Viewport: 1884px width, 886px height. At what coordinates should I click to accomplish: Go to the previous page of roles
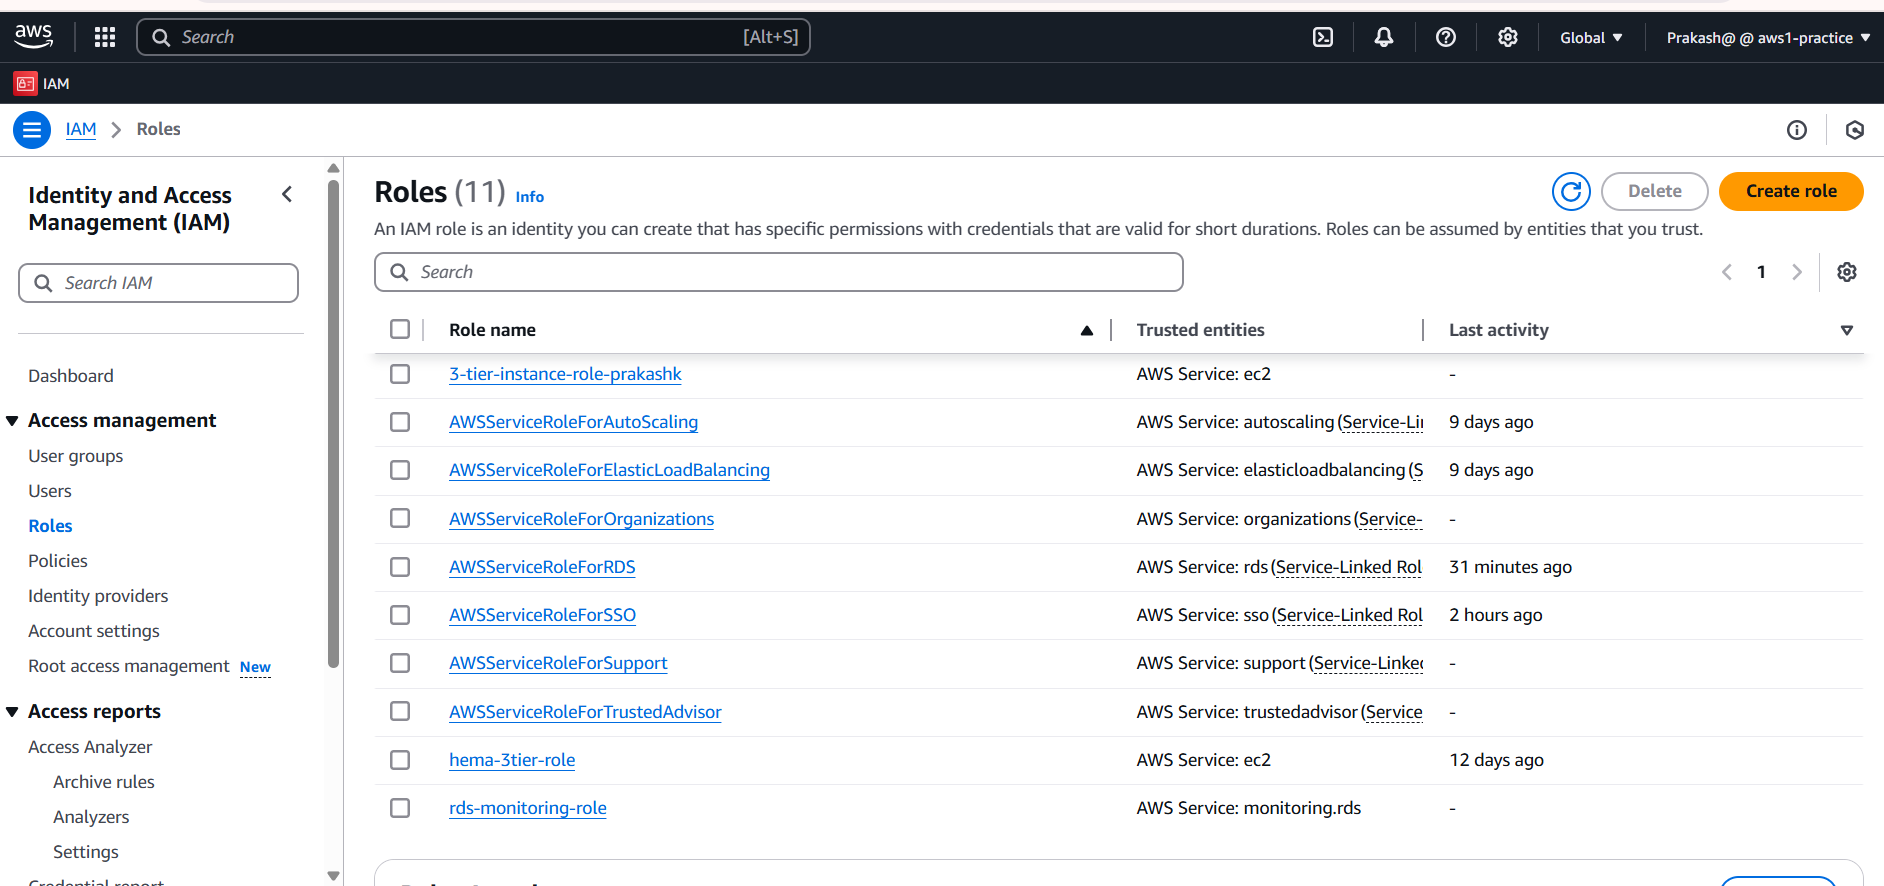pyautogui.click(x=1726, y=272)
